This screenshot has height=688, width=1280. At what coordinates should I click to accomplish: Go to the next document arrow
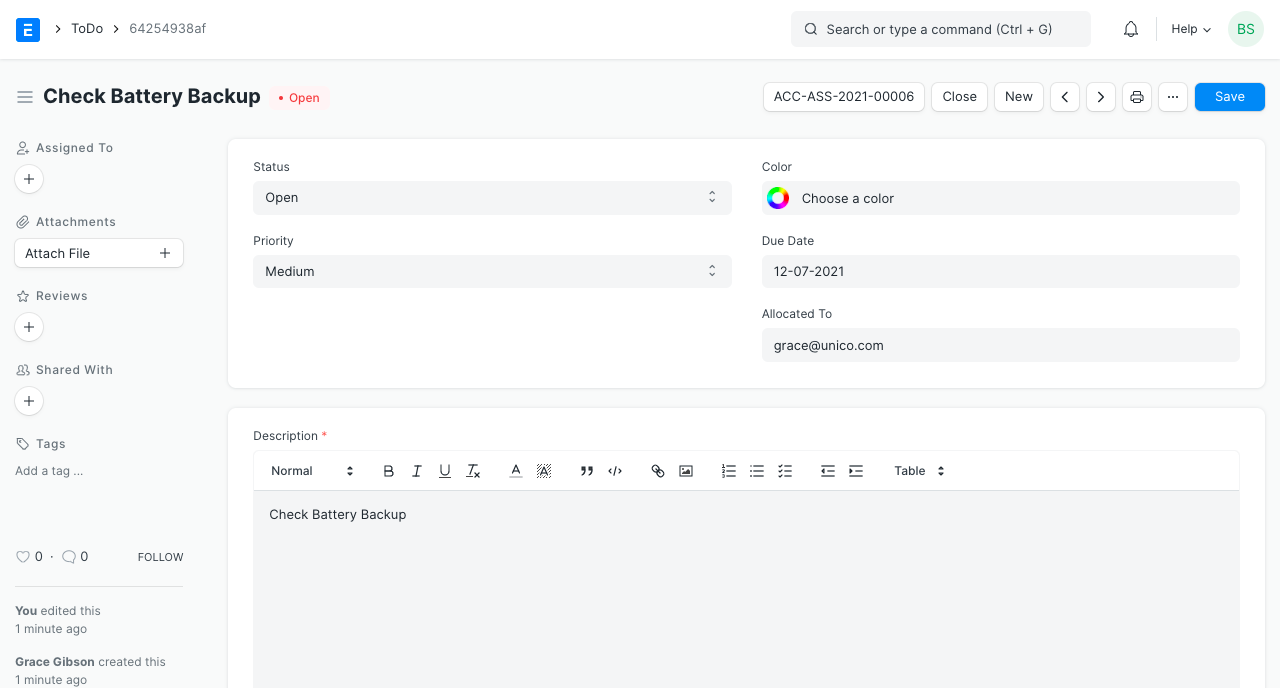pyautogui.click(x=1101, y=97)
